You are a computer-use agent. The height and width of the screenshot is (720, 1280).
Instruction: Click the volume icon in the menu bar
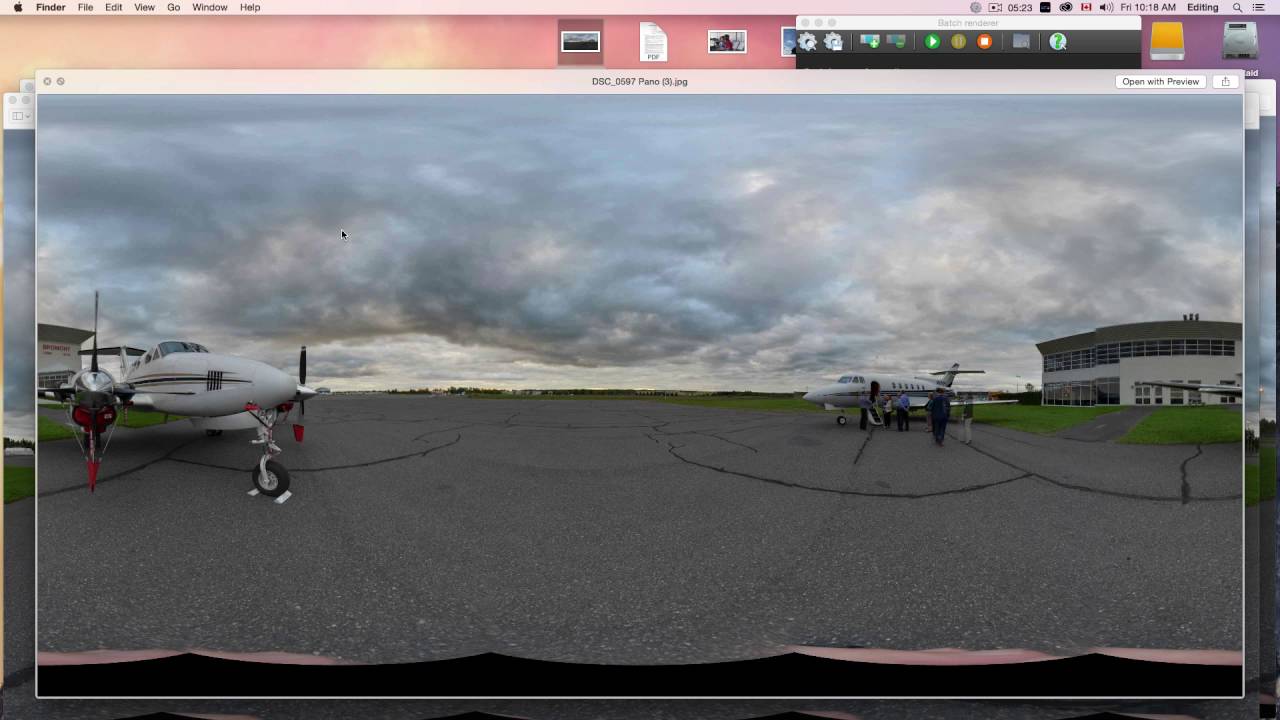click(1106, 7)
